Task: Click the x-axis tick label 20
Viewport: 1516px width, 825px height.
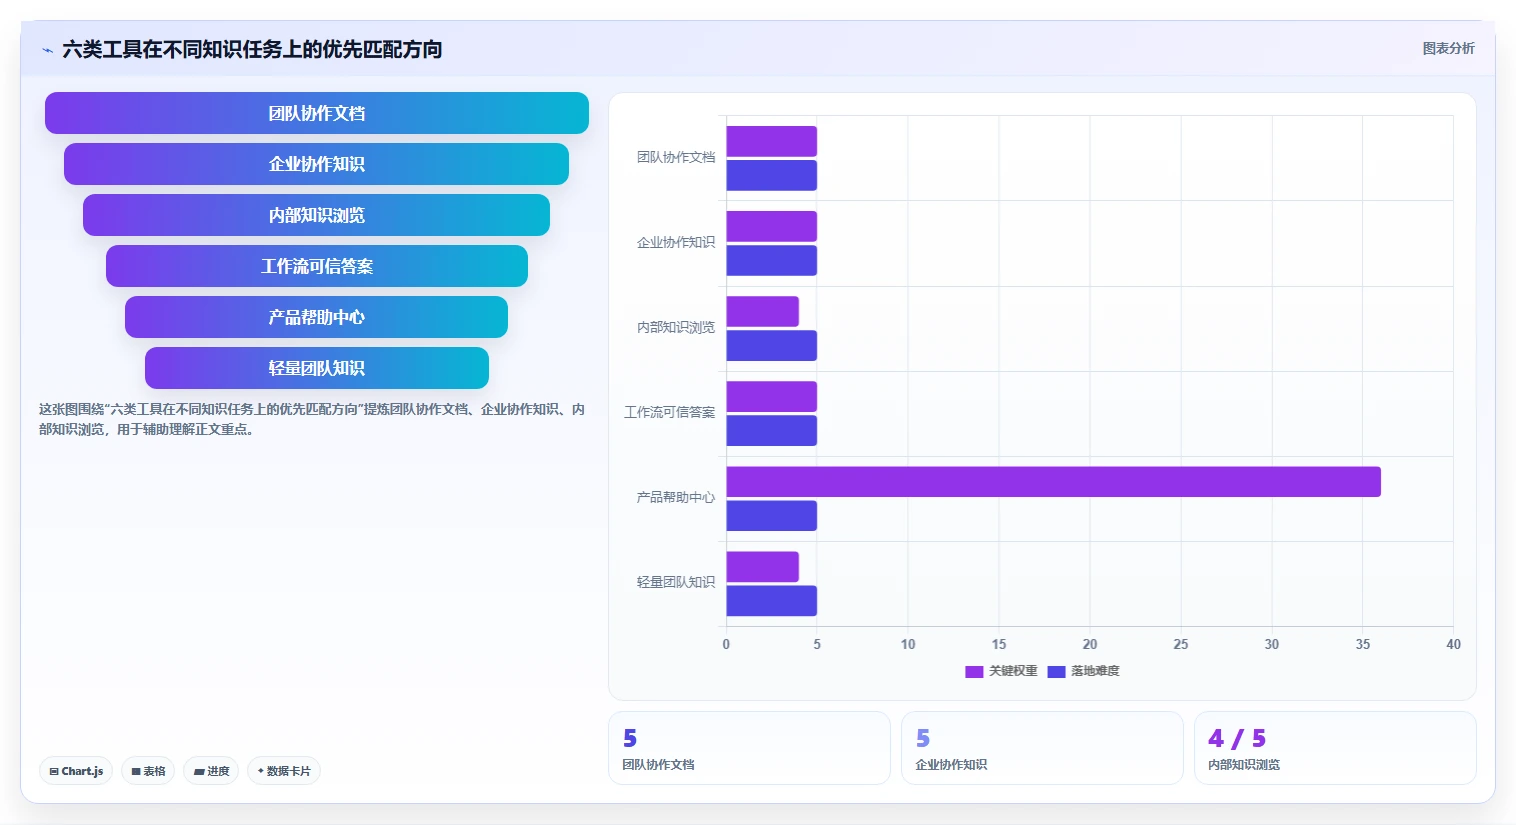Action: [x=1090, y=644]
